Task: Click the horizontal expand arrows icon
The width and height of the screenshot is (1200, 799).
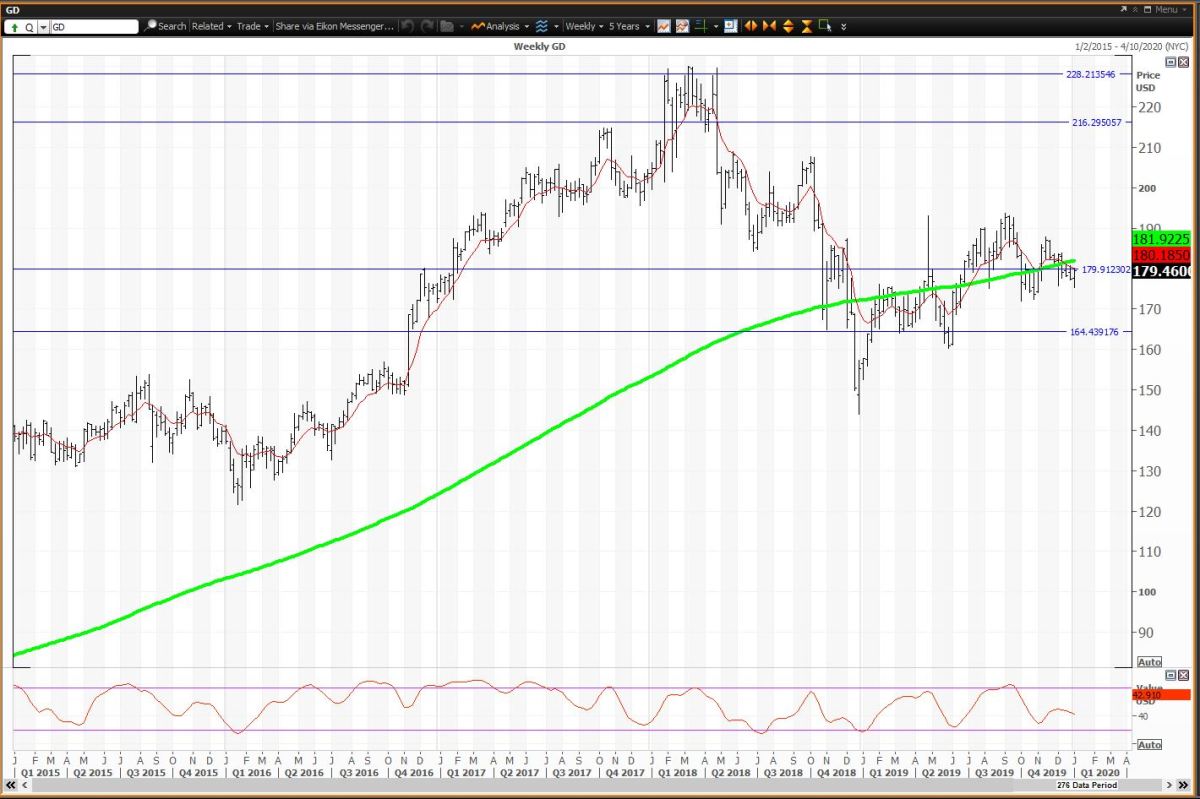Action: [x=751, y=26]
